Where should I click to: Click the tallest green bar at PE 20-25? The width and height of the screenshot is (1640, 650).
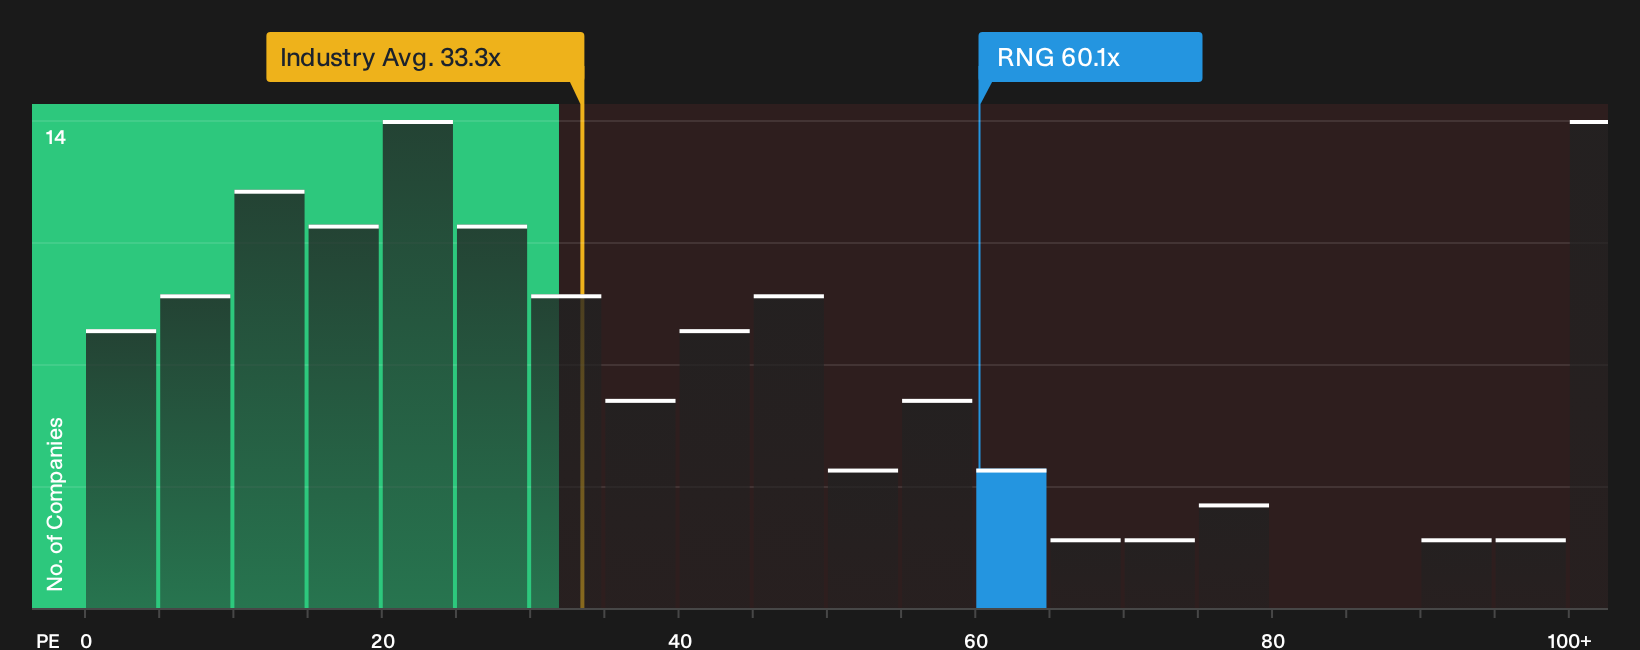(x=418, y=365)
